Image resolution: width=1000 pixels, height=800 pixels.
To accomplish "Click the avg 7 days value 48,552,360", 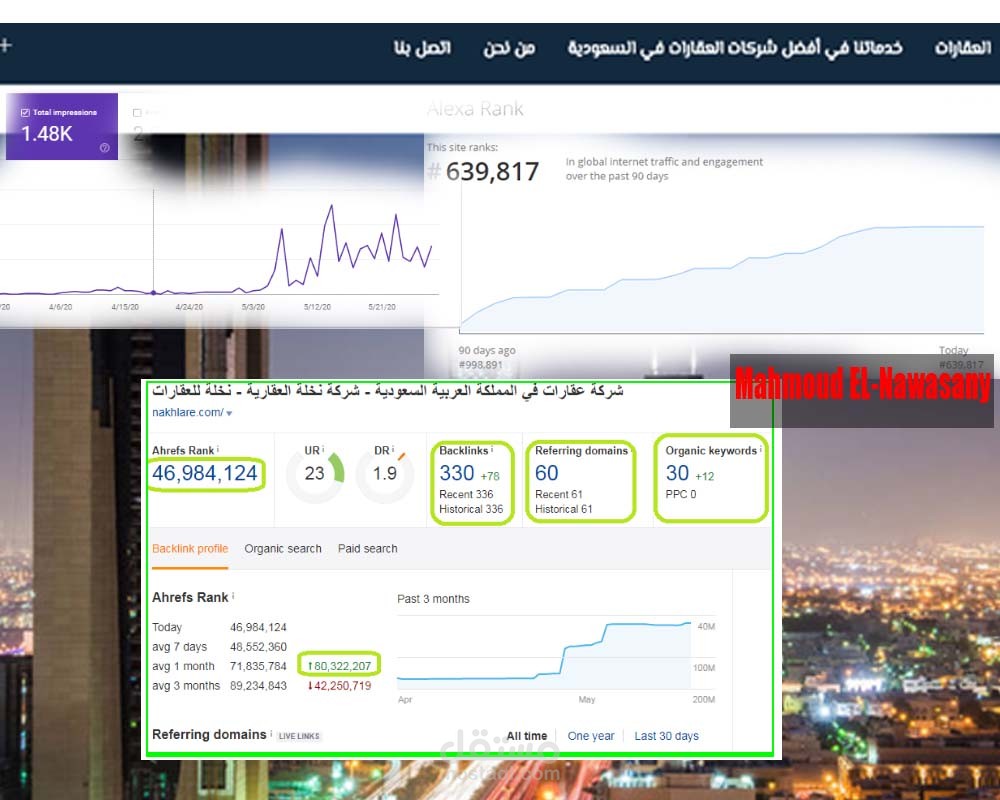I will point(258,647).
